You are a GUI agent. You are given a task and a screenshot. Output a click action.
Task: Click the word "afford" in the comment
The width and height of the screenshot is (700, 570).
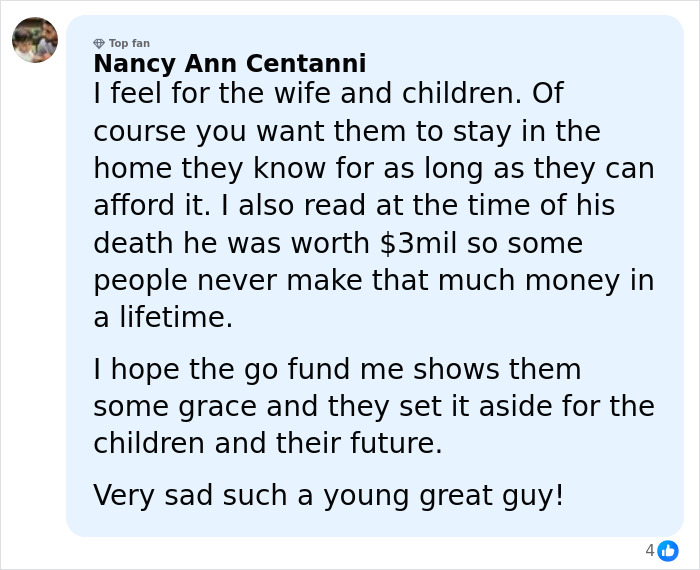pos(133,206)
